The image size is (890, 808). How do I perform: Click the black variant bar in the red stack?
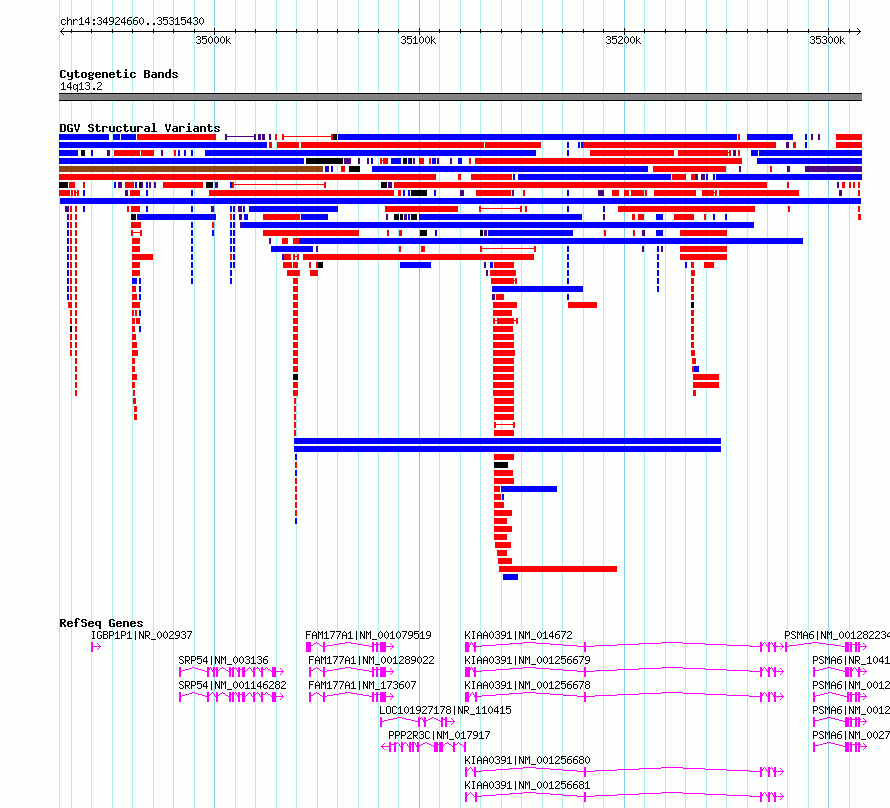point(501,465)
